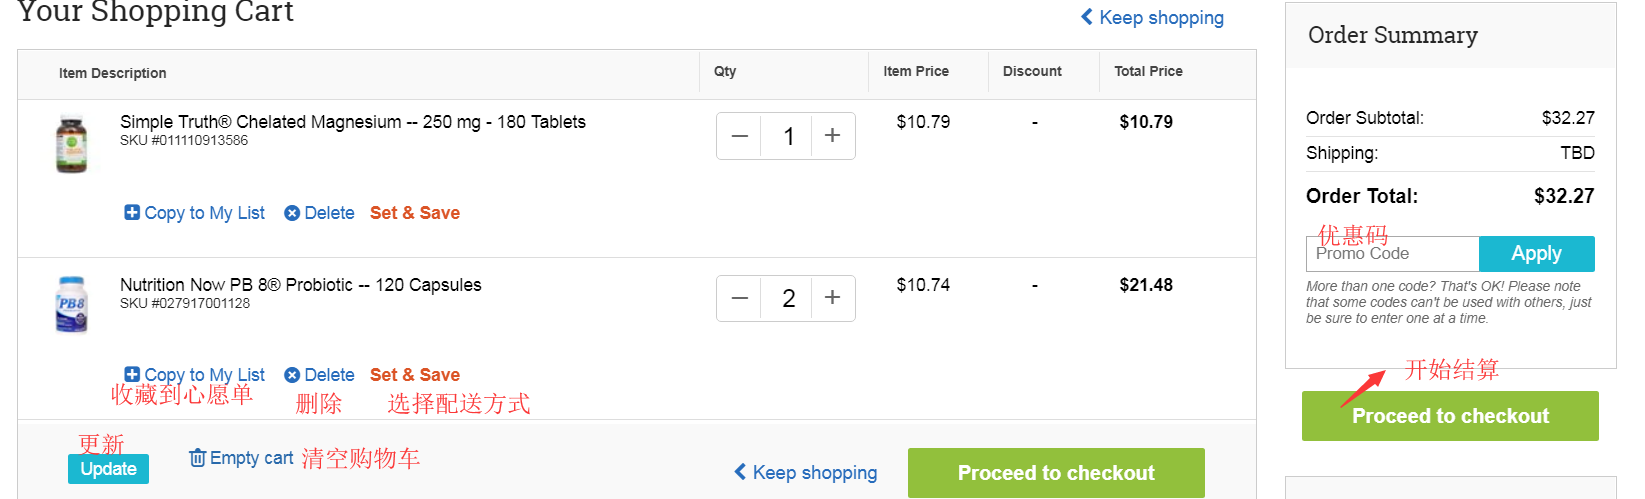Delete the Chelated Magnesium item
Screen dimensions: 1645x499
click(320, 213)
